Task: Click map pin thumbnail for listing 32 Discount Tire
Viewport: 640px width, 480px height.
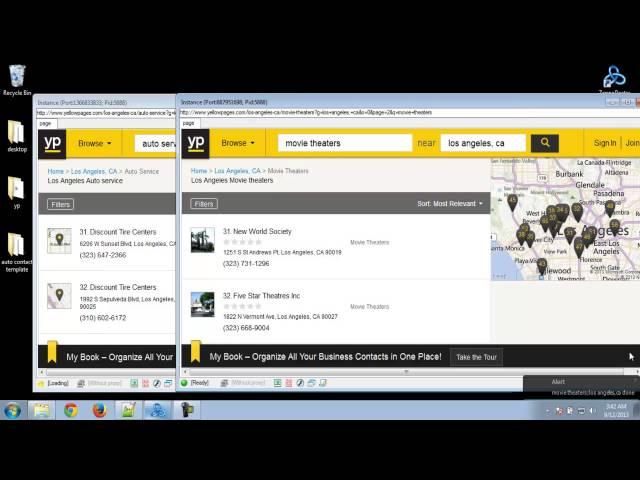Action: tap(59, 296)
